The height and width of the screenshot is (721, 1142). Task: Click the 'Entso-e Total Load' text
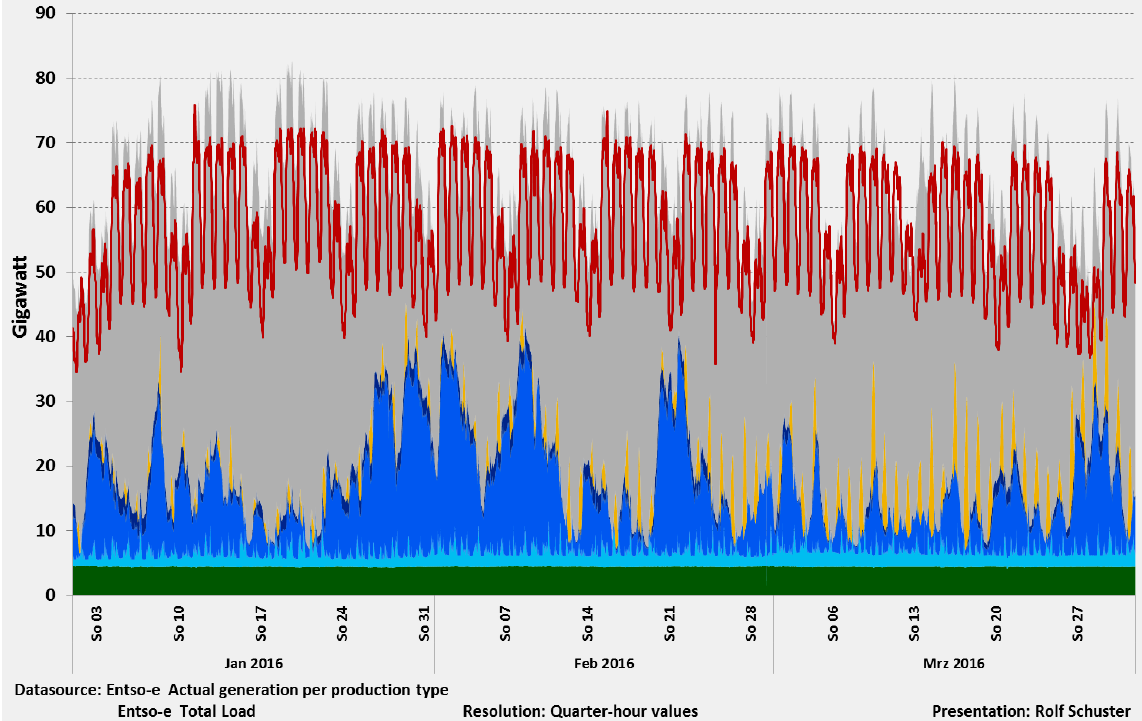point(186,712)
